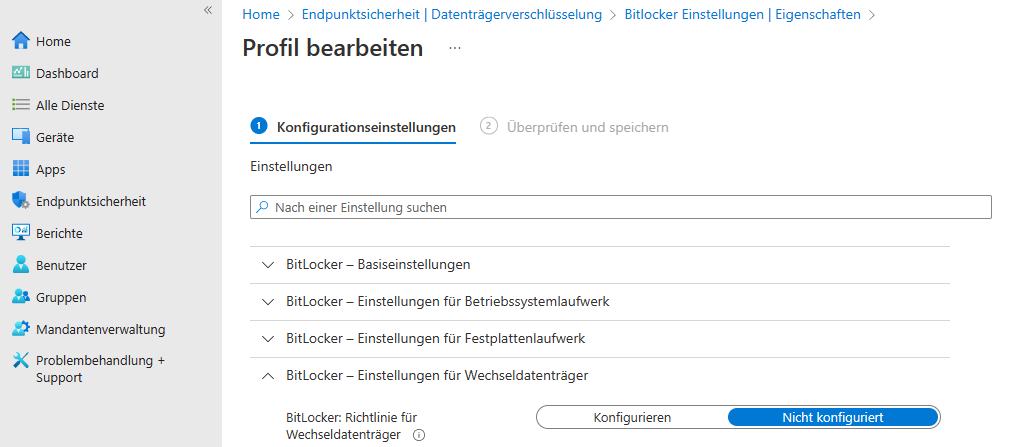Click the Nach einer Einstellung suchen field
The height and width of the screenshot is (447, 1018).
pyautogui.click(x=621, y=208)
